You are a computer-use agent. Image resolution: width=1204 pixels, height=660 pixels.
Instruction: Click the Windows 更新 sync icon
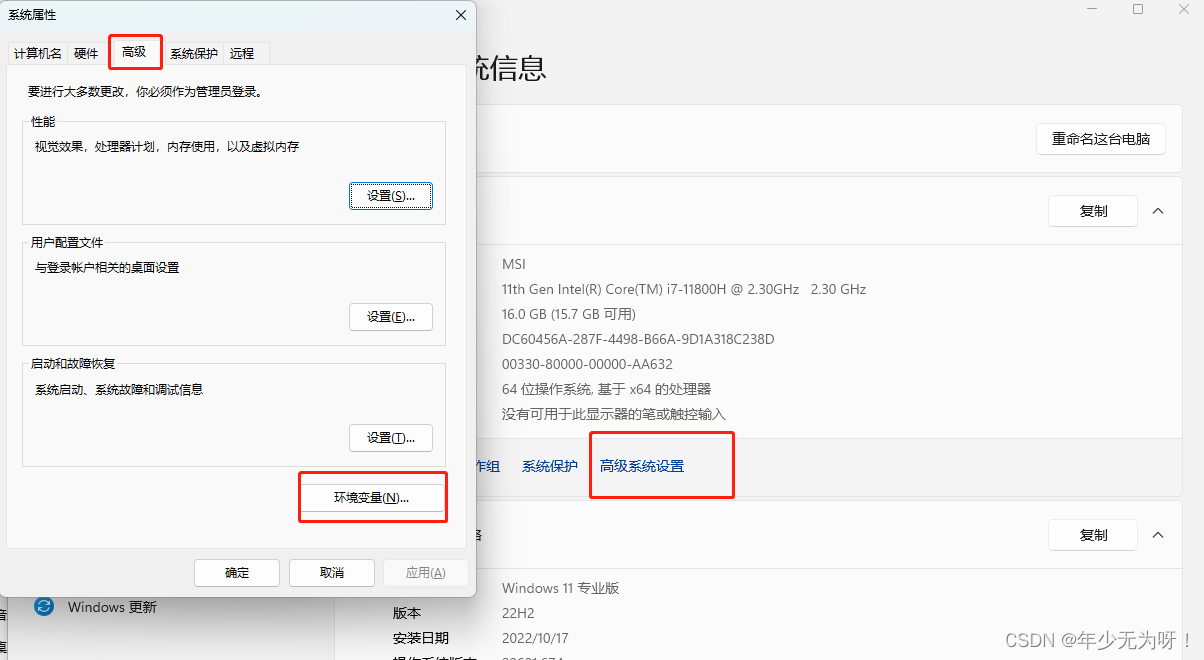(43, 607)
